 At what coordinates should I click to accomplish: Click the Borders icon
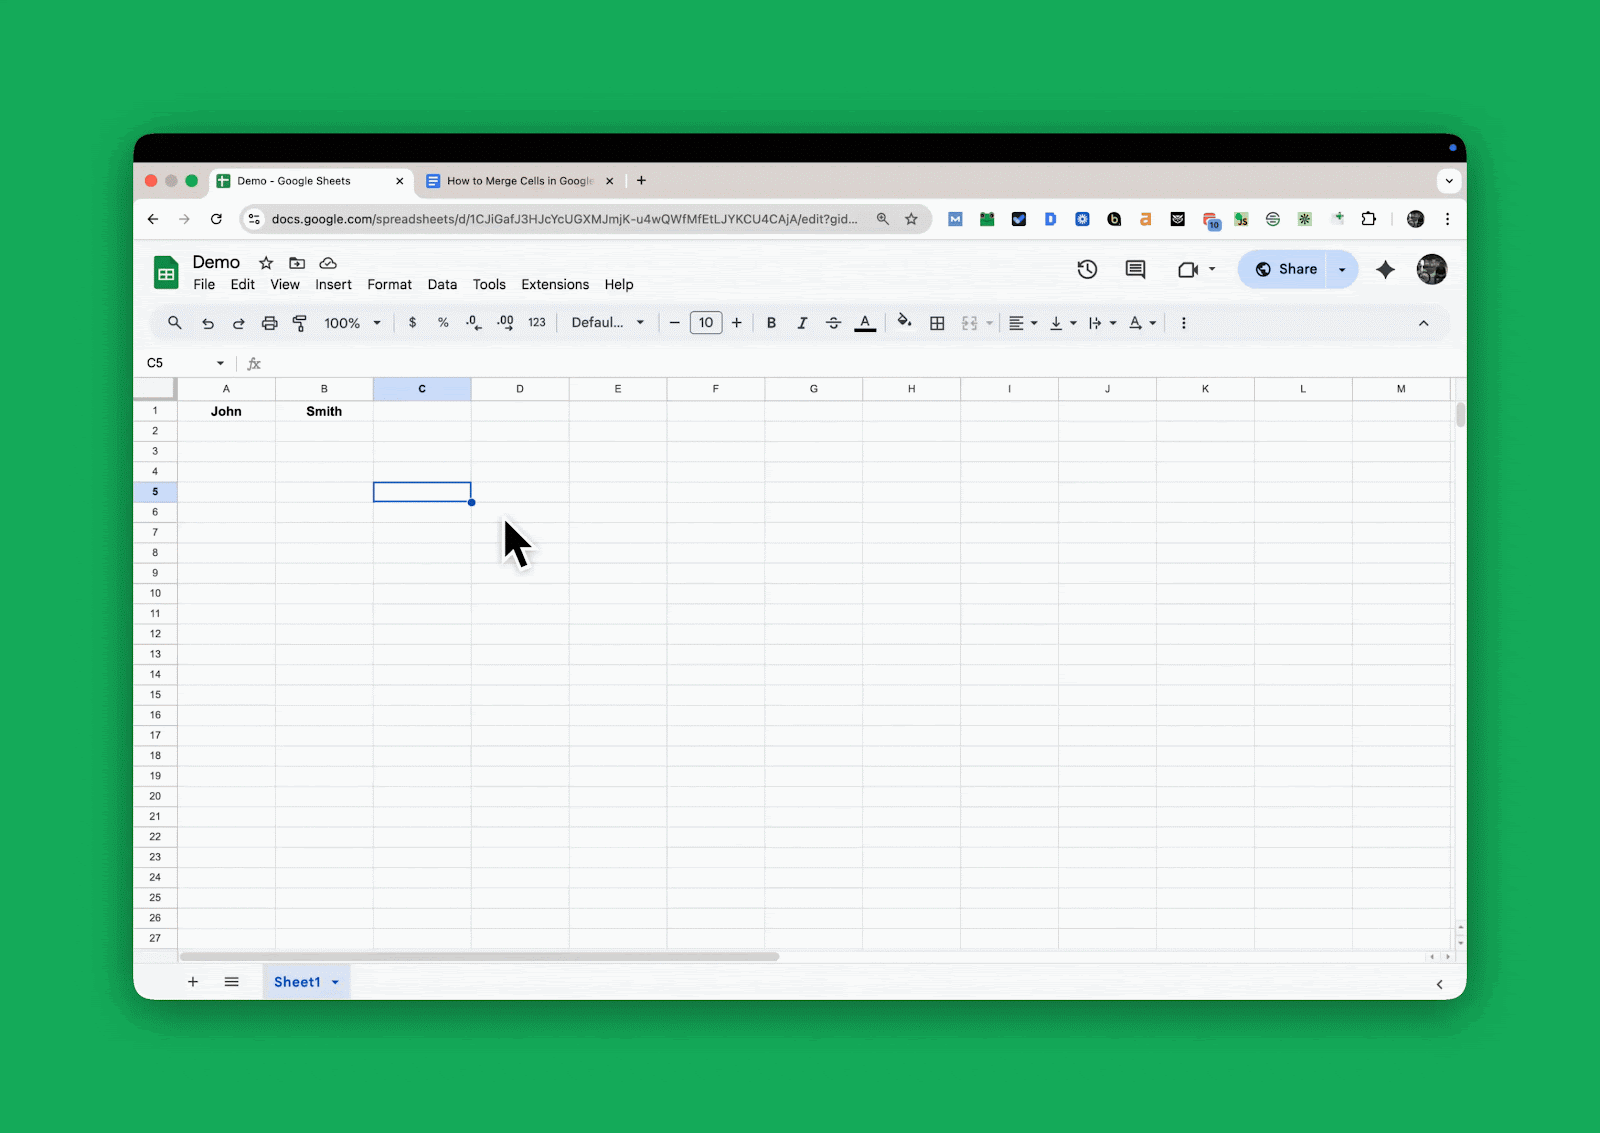tap(937, 322)
